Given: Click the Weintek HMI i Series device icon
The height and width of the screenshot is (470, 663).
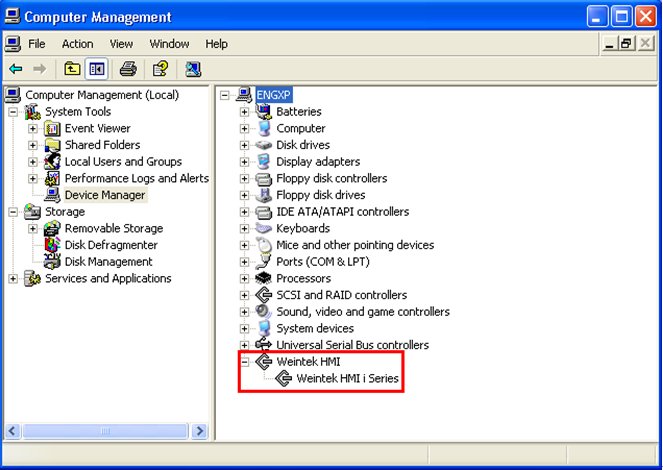Looking at the screenshot, I should point(284,378).
